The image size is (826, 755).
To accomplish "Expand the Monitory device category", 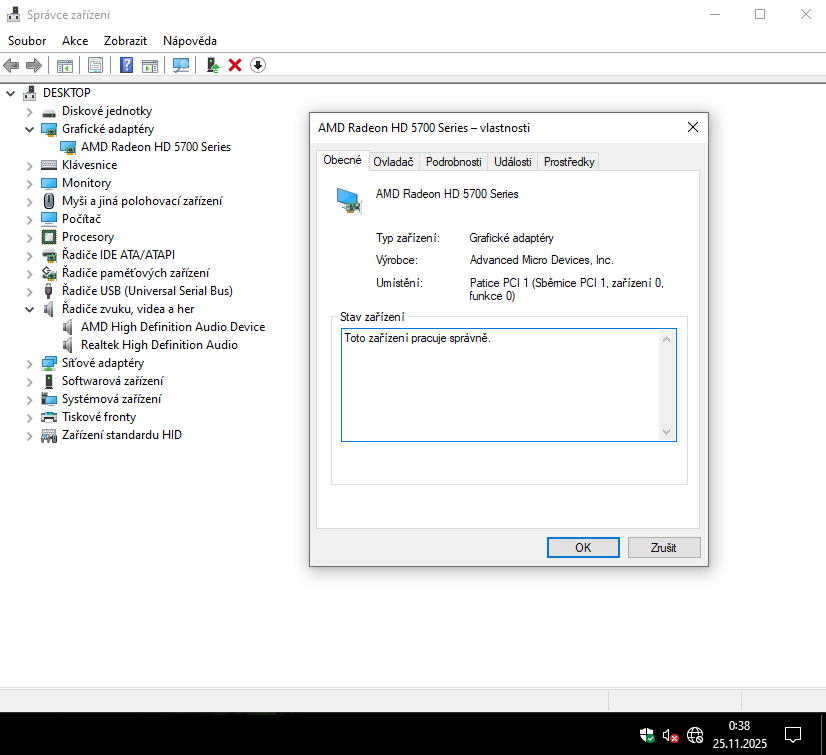I will pyautogui.click(x=28, y=183).
